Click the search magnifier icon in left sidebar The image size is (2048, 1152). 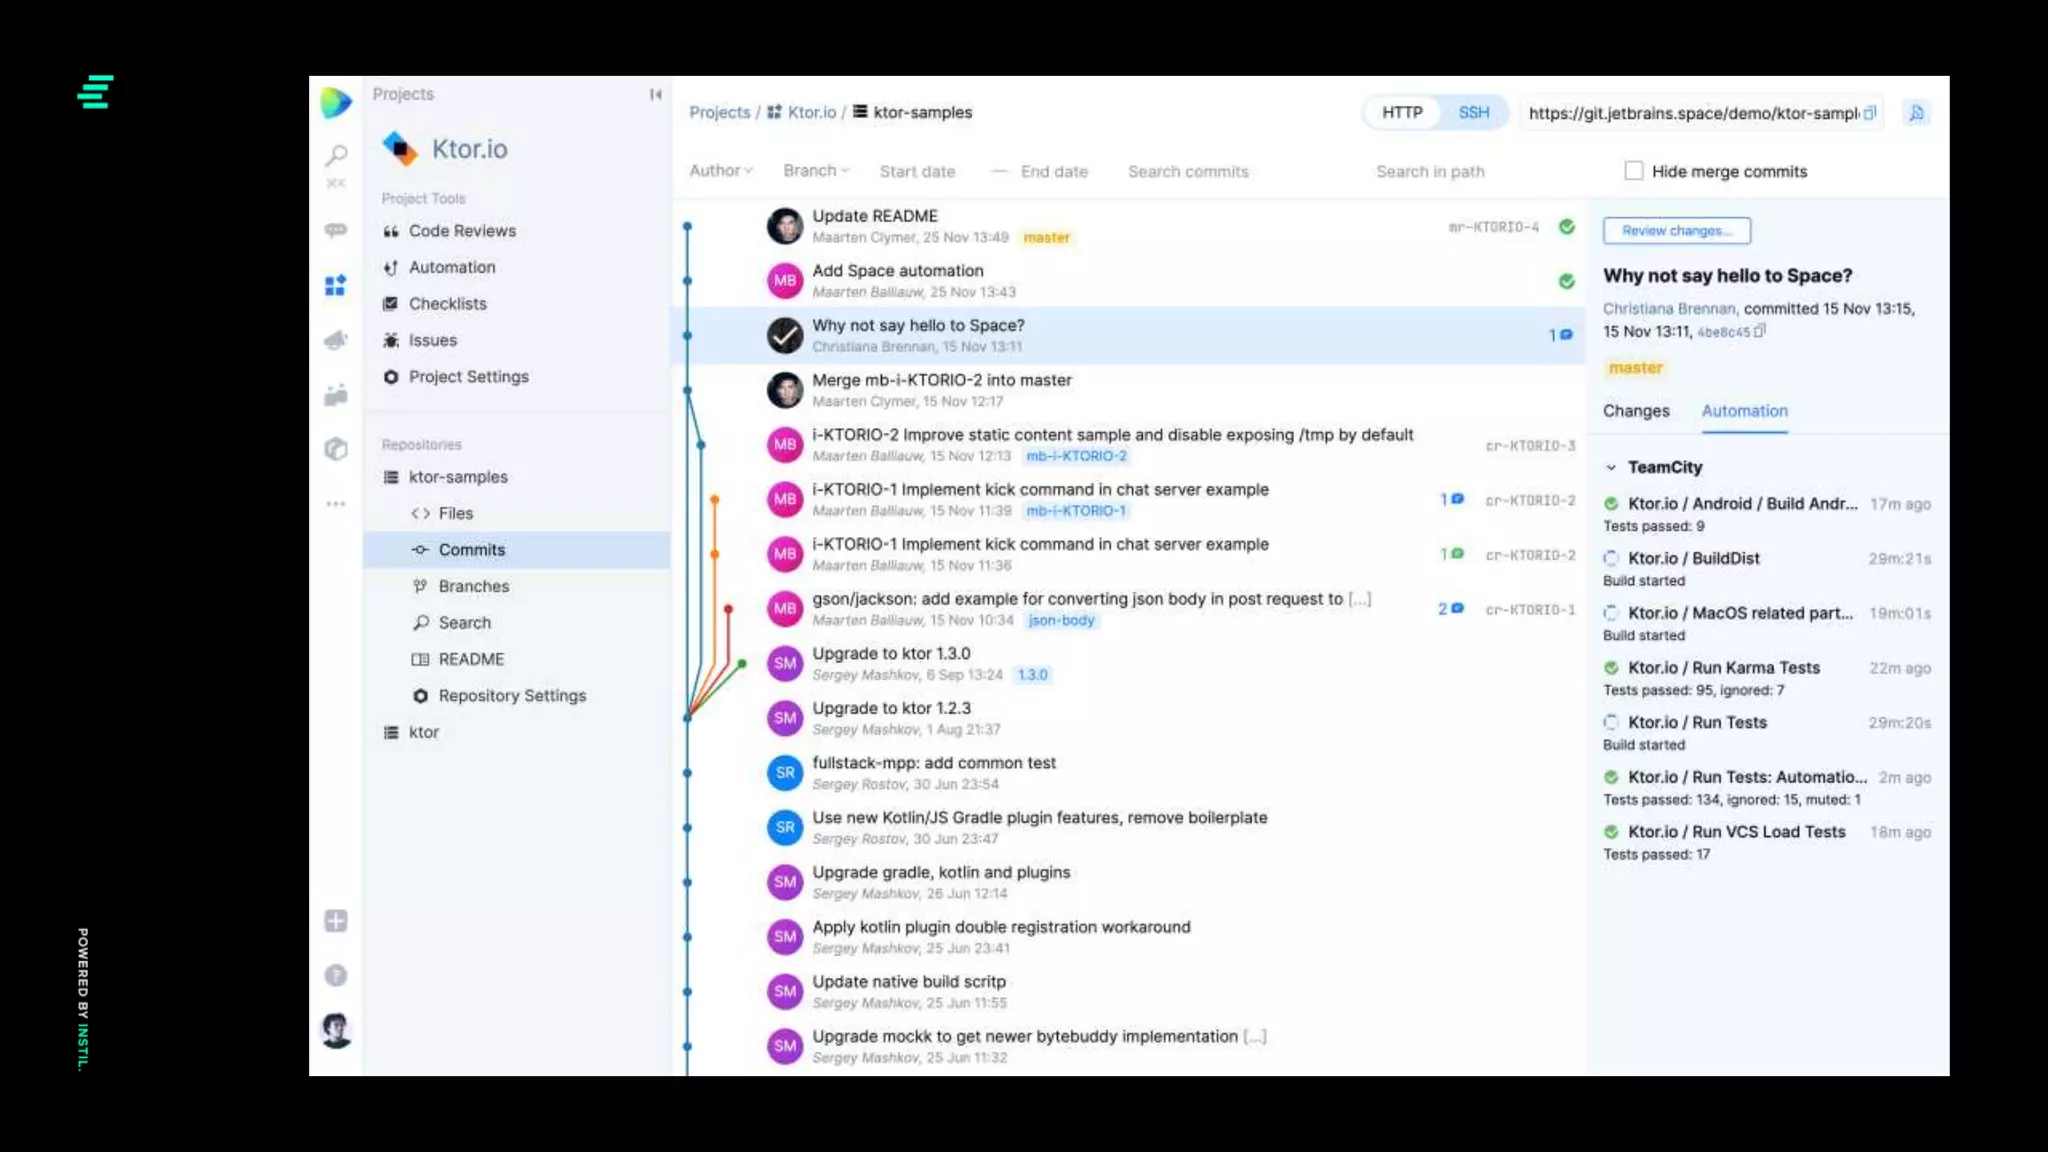[336, 155]
